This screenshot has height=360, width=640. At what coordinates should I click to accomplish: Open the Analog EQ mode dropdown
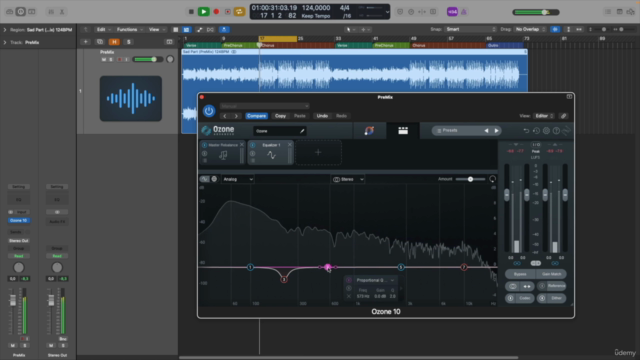(x=238, y=179)
